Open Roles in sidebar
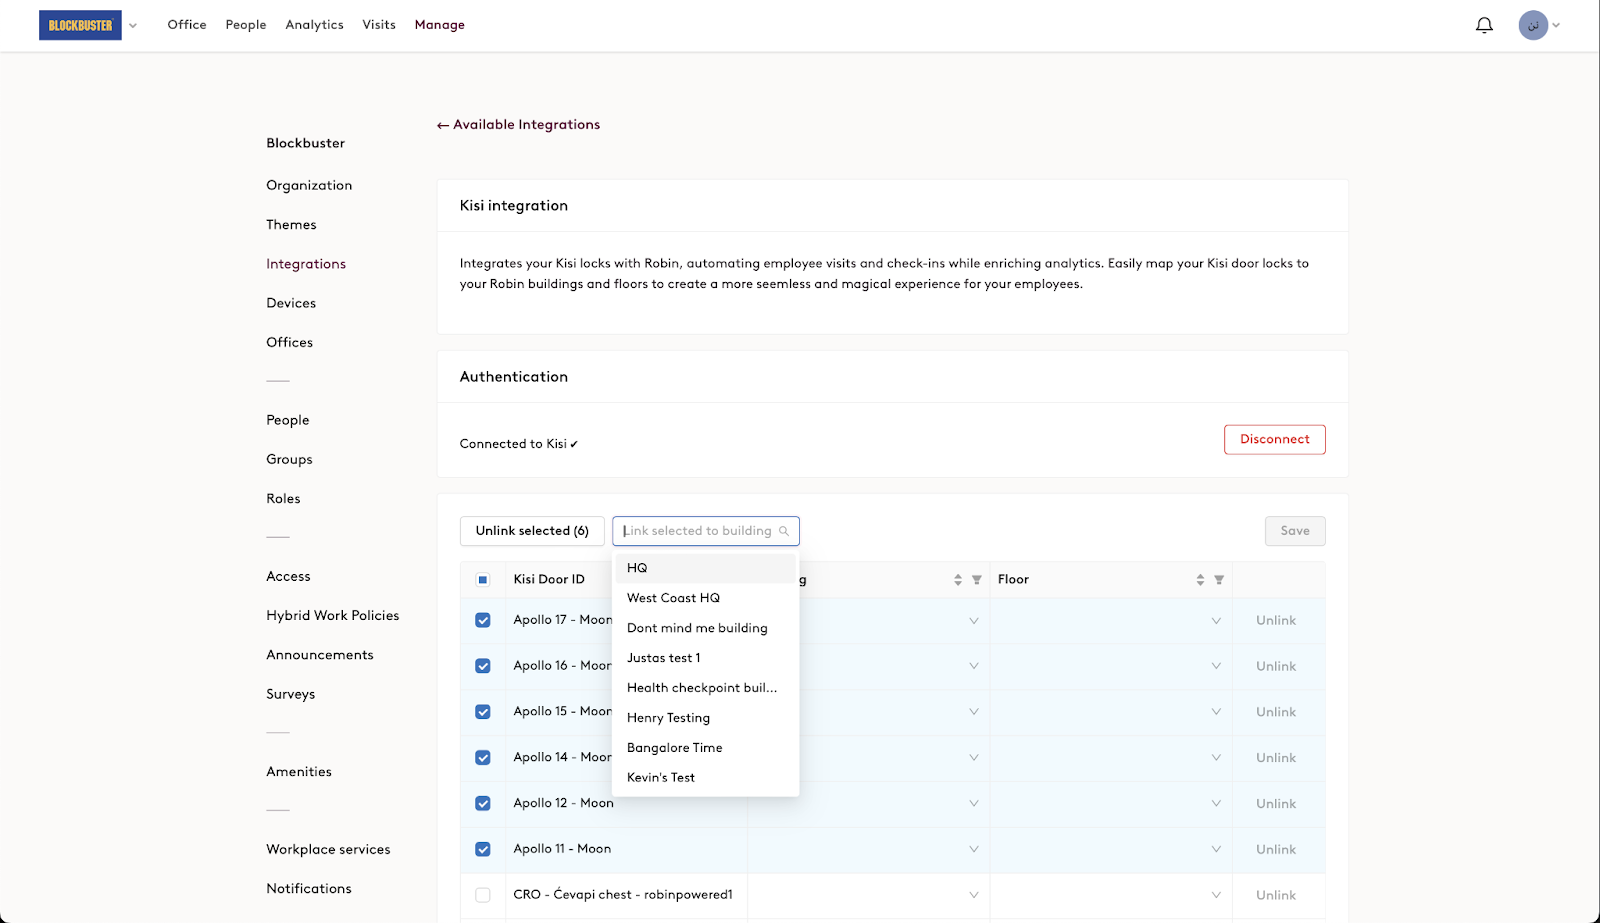Viewport: 1600px width, 923px height. pos(283,498)
